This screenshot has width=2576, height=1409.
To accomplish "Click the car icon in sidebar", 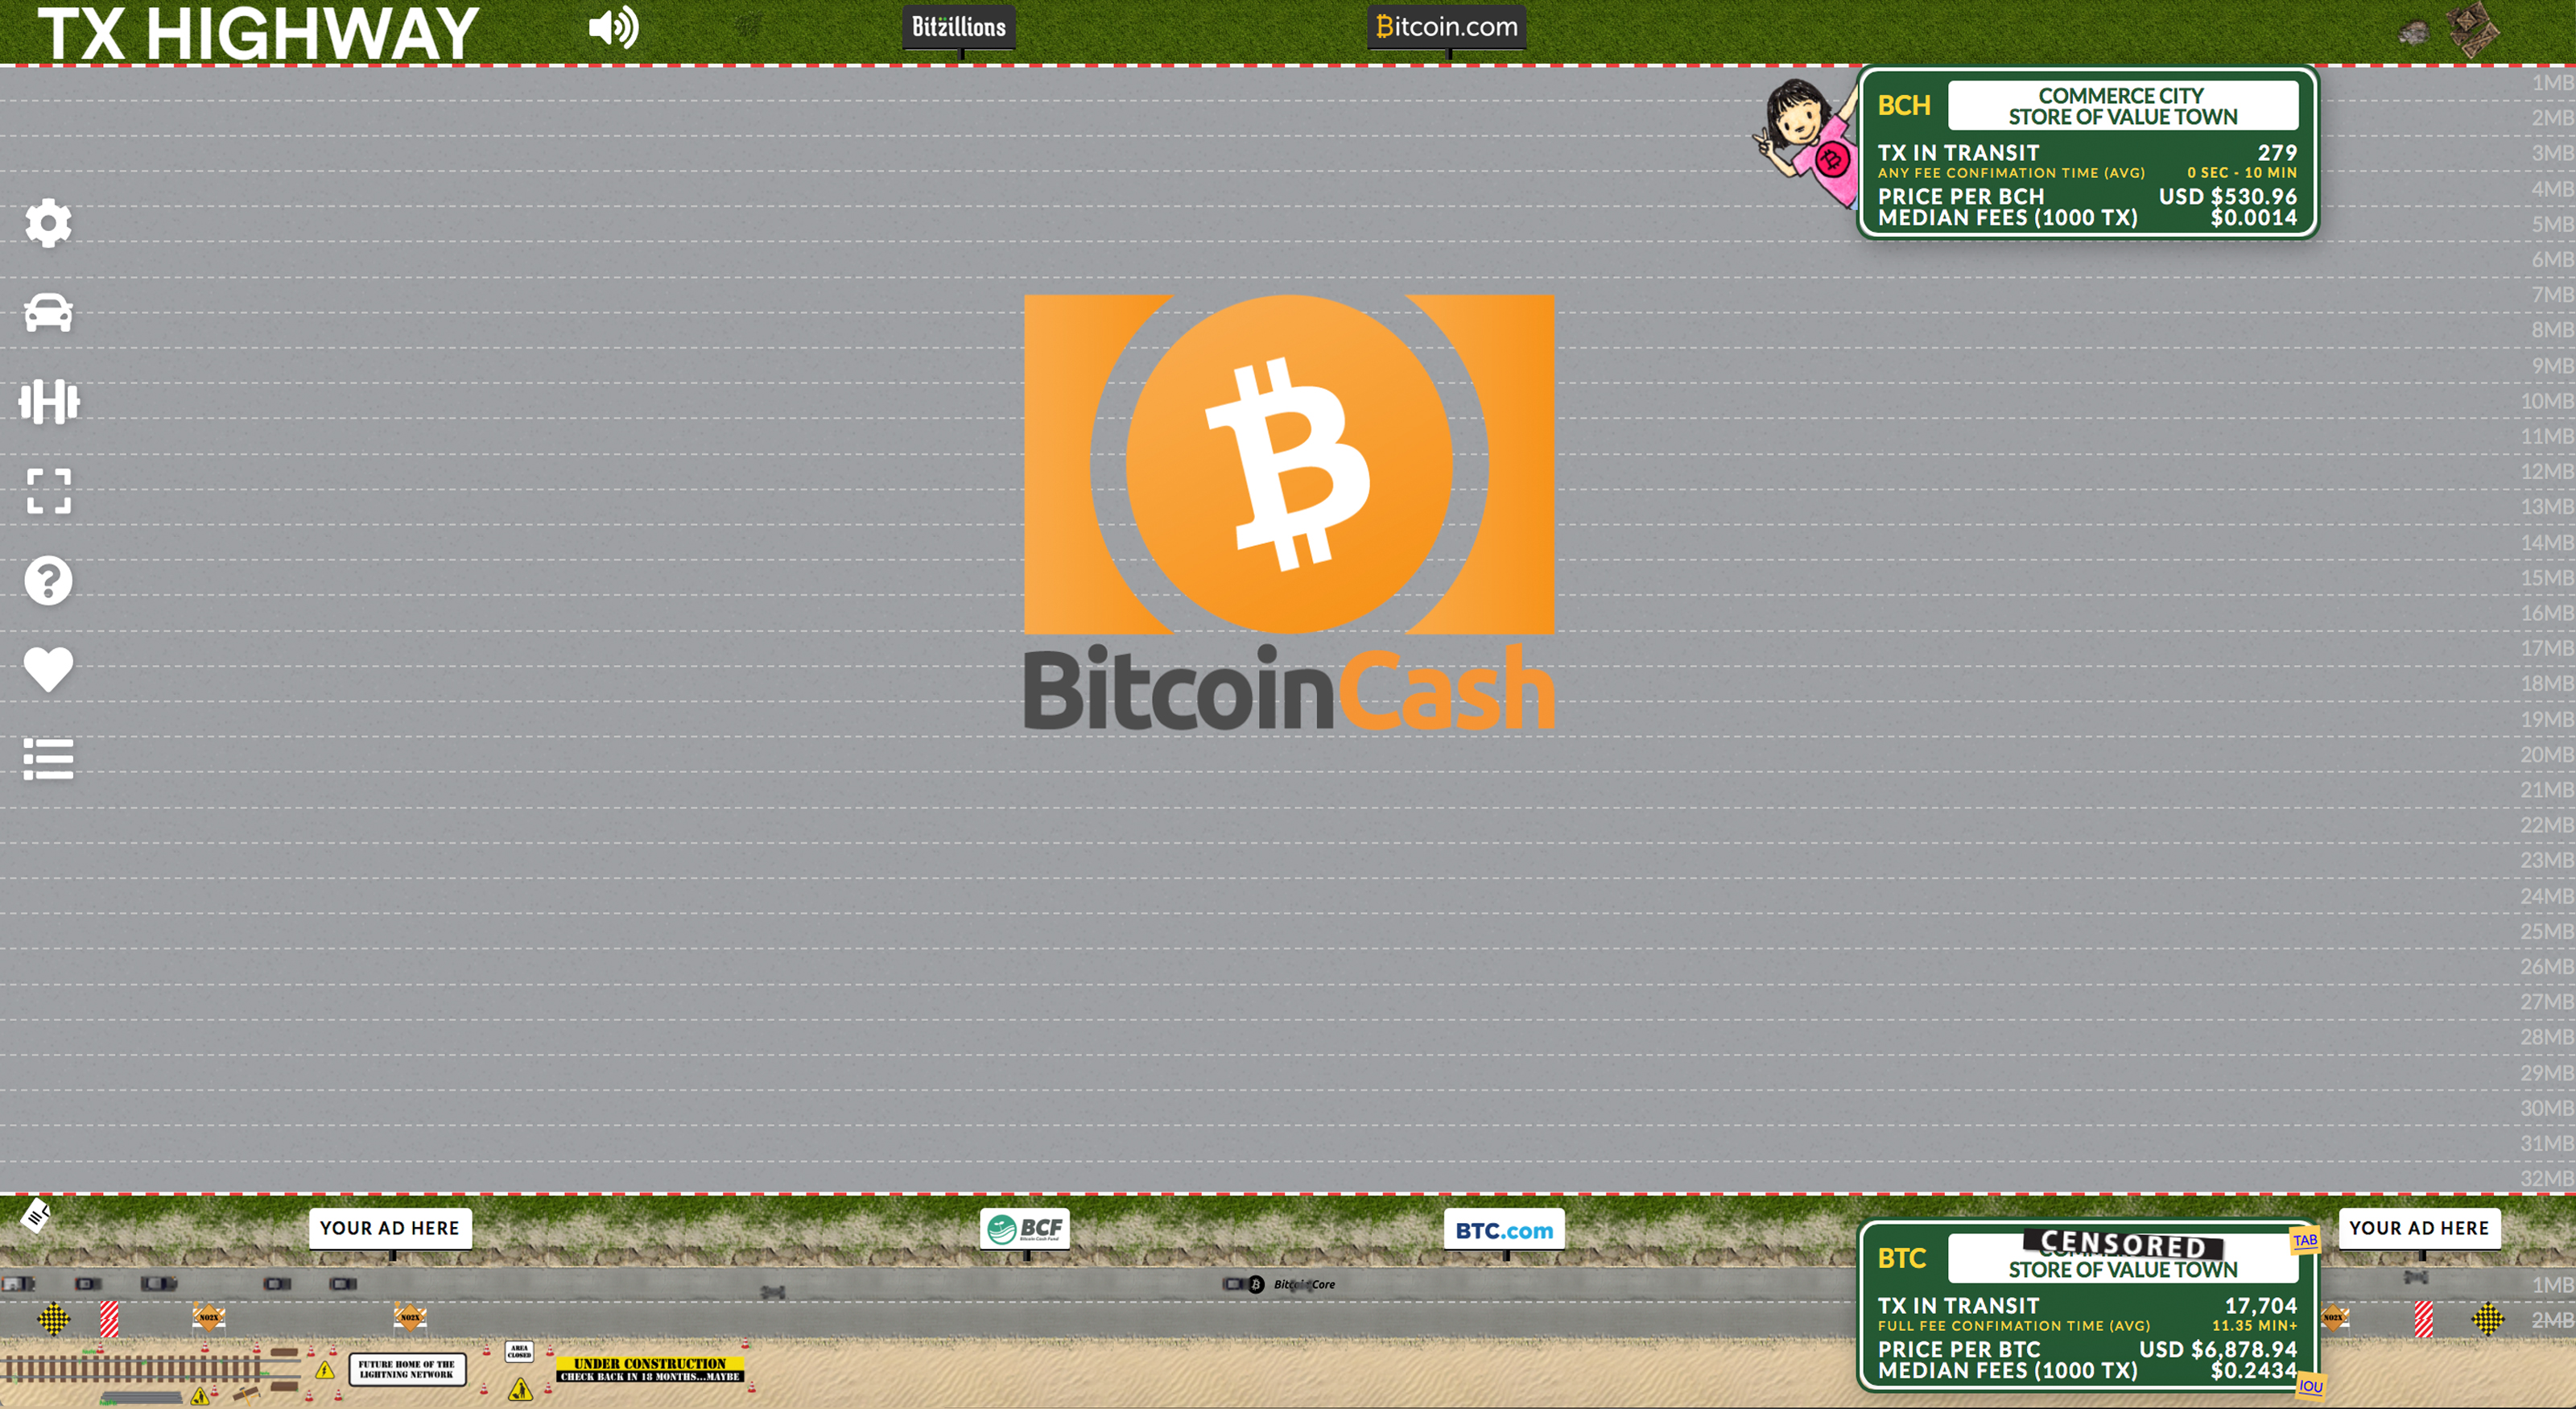I will click(x=48, y=312).
